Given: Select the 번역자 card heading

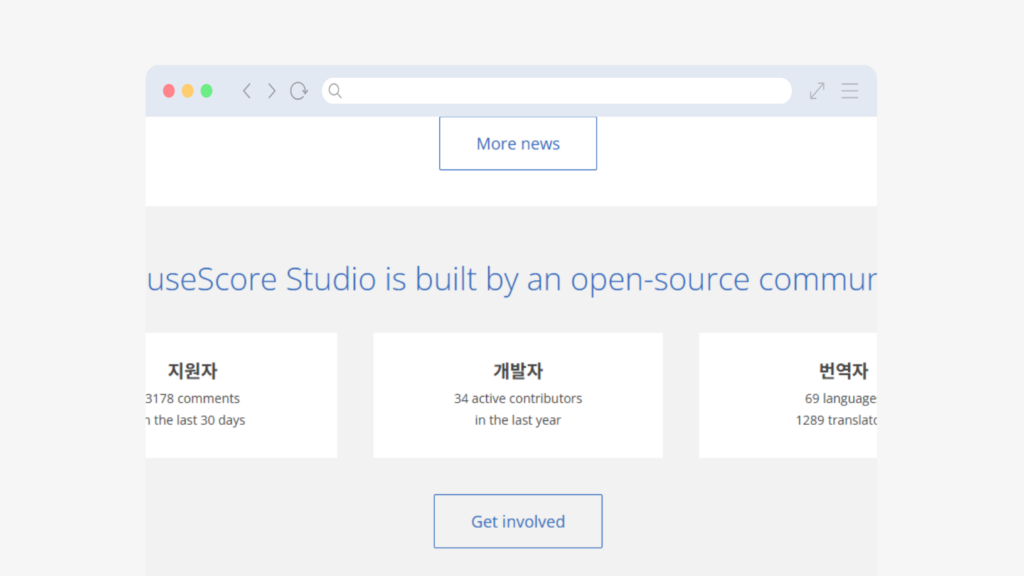Looking at the screenshot, I should point(843,371).
